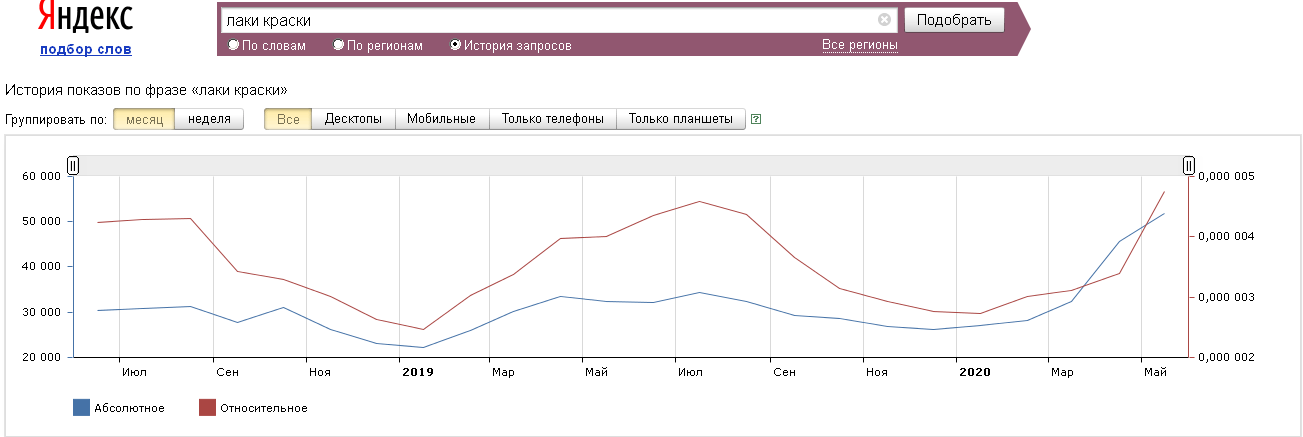Open the Все регионы region selector

[x=859, y=45]
